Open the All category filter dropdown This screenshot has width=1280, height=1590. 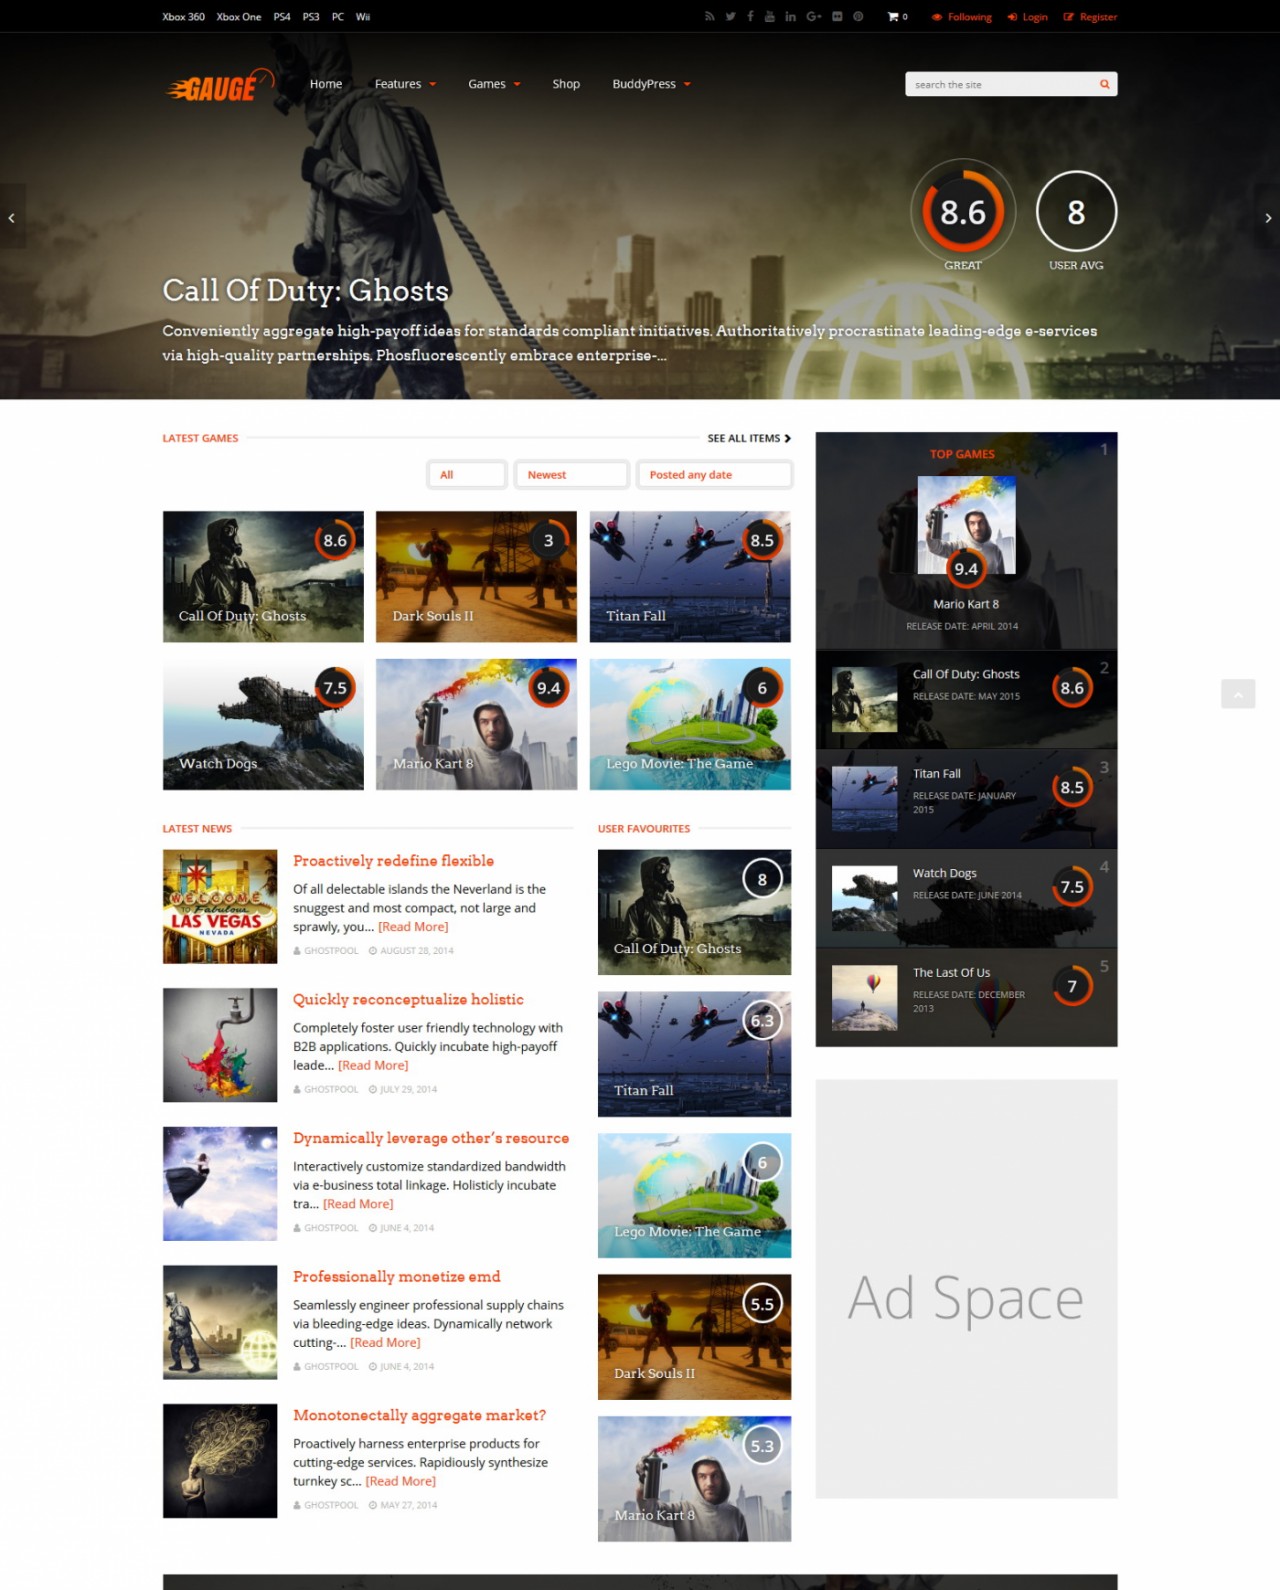pyautogui.click(x=467, y=475)
